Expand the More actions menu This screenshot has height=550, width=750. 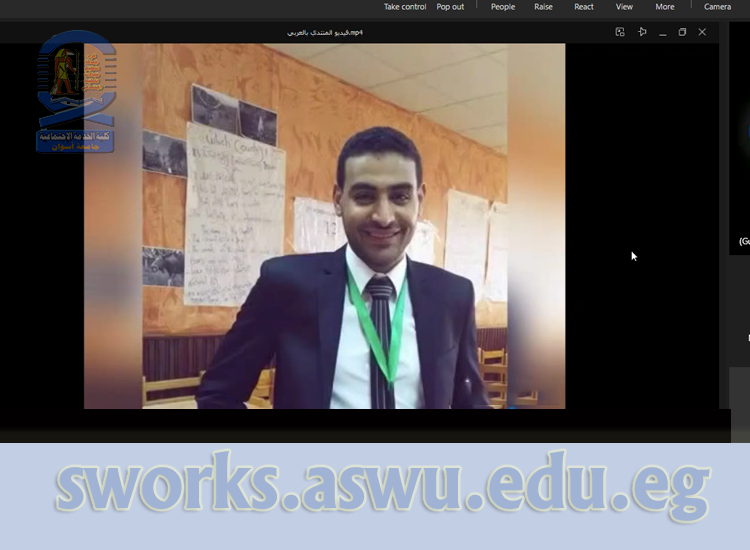(x=665, y=7)
